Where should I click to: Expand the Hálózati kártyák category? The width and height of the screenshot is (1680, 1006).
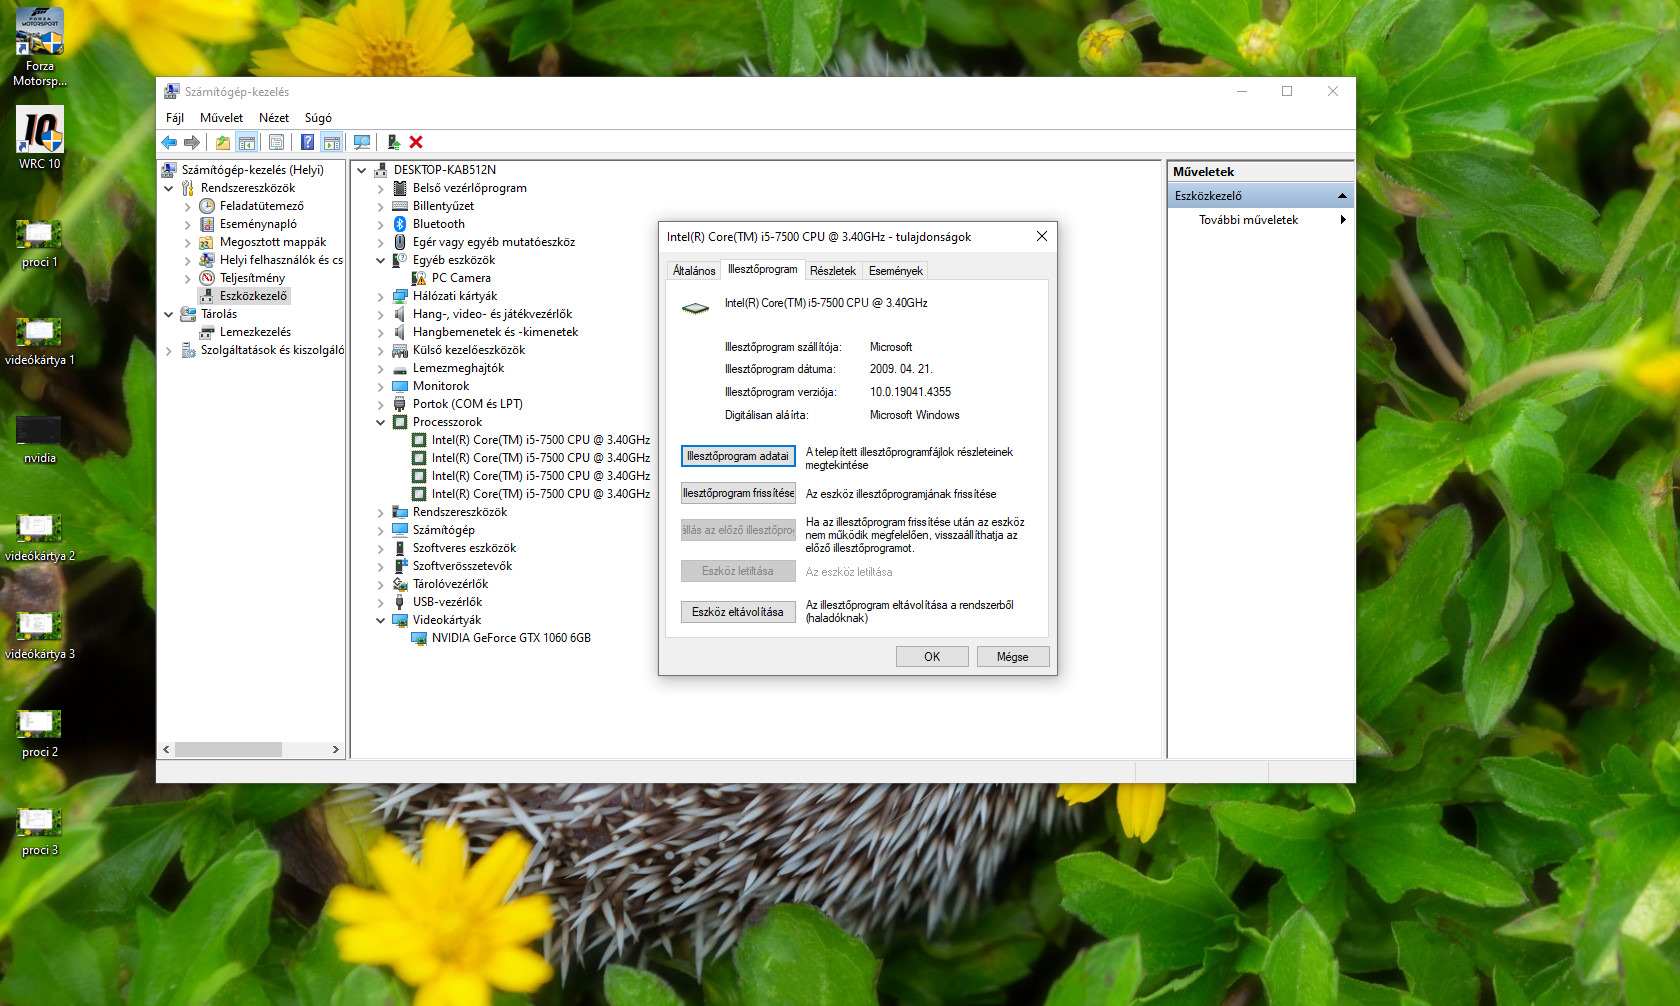381,296
